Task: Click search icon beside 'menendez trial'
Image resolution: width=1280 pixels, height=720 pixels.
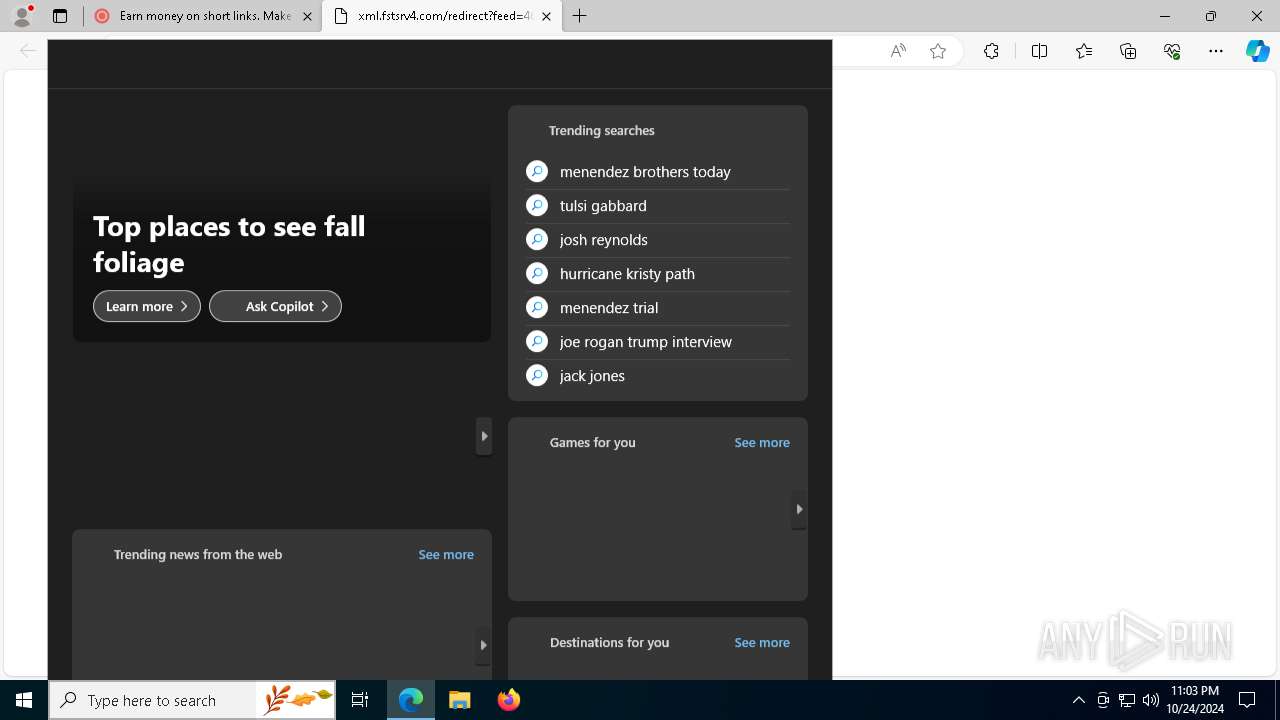Action: 537,308
